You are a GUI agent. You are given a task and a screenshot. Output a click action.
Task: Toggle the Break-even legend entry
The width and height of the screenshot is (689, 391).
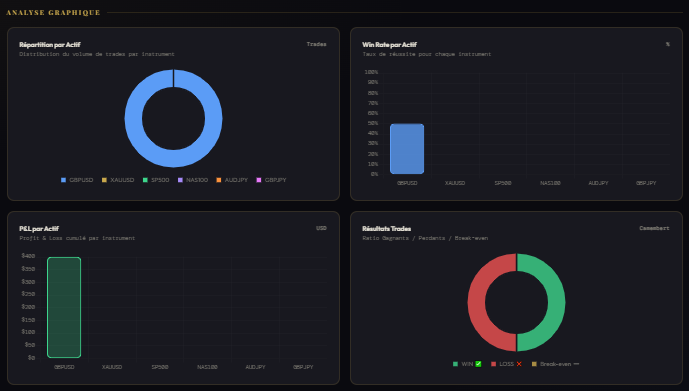pos(555,364)
